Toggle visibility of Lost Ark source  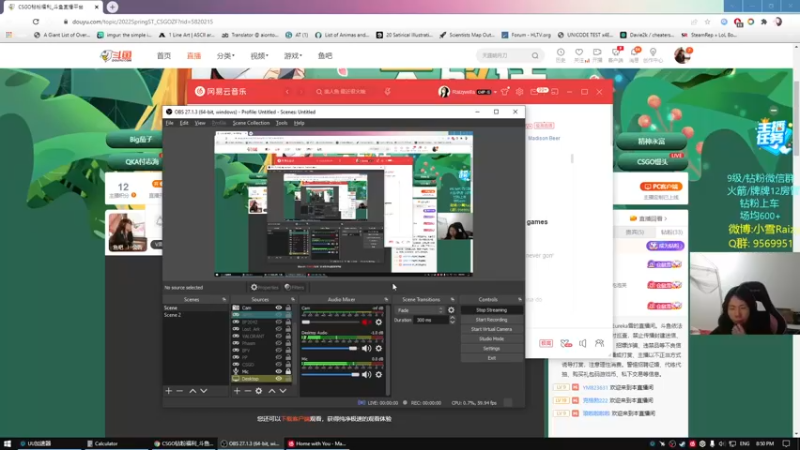(279, 329)
